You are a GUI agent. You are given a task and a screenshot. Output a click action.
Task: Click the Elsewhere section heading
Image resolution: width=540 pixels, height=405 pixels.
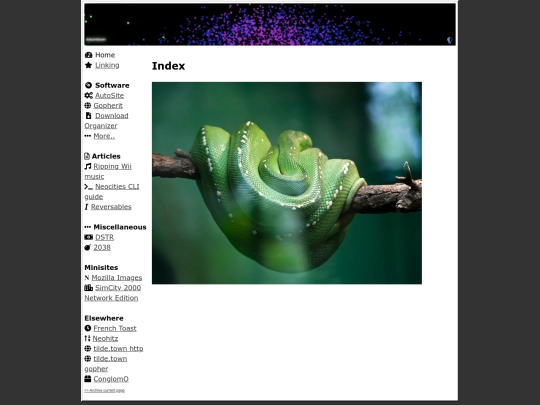tap(104, 318)
